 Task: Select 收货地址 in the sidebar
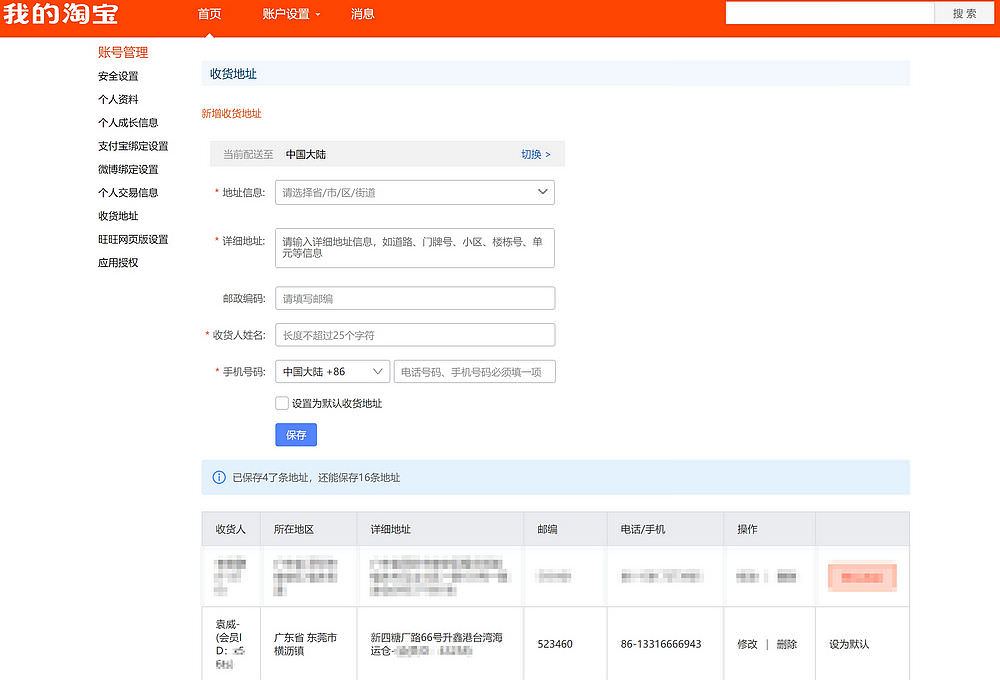(118, 216)
